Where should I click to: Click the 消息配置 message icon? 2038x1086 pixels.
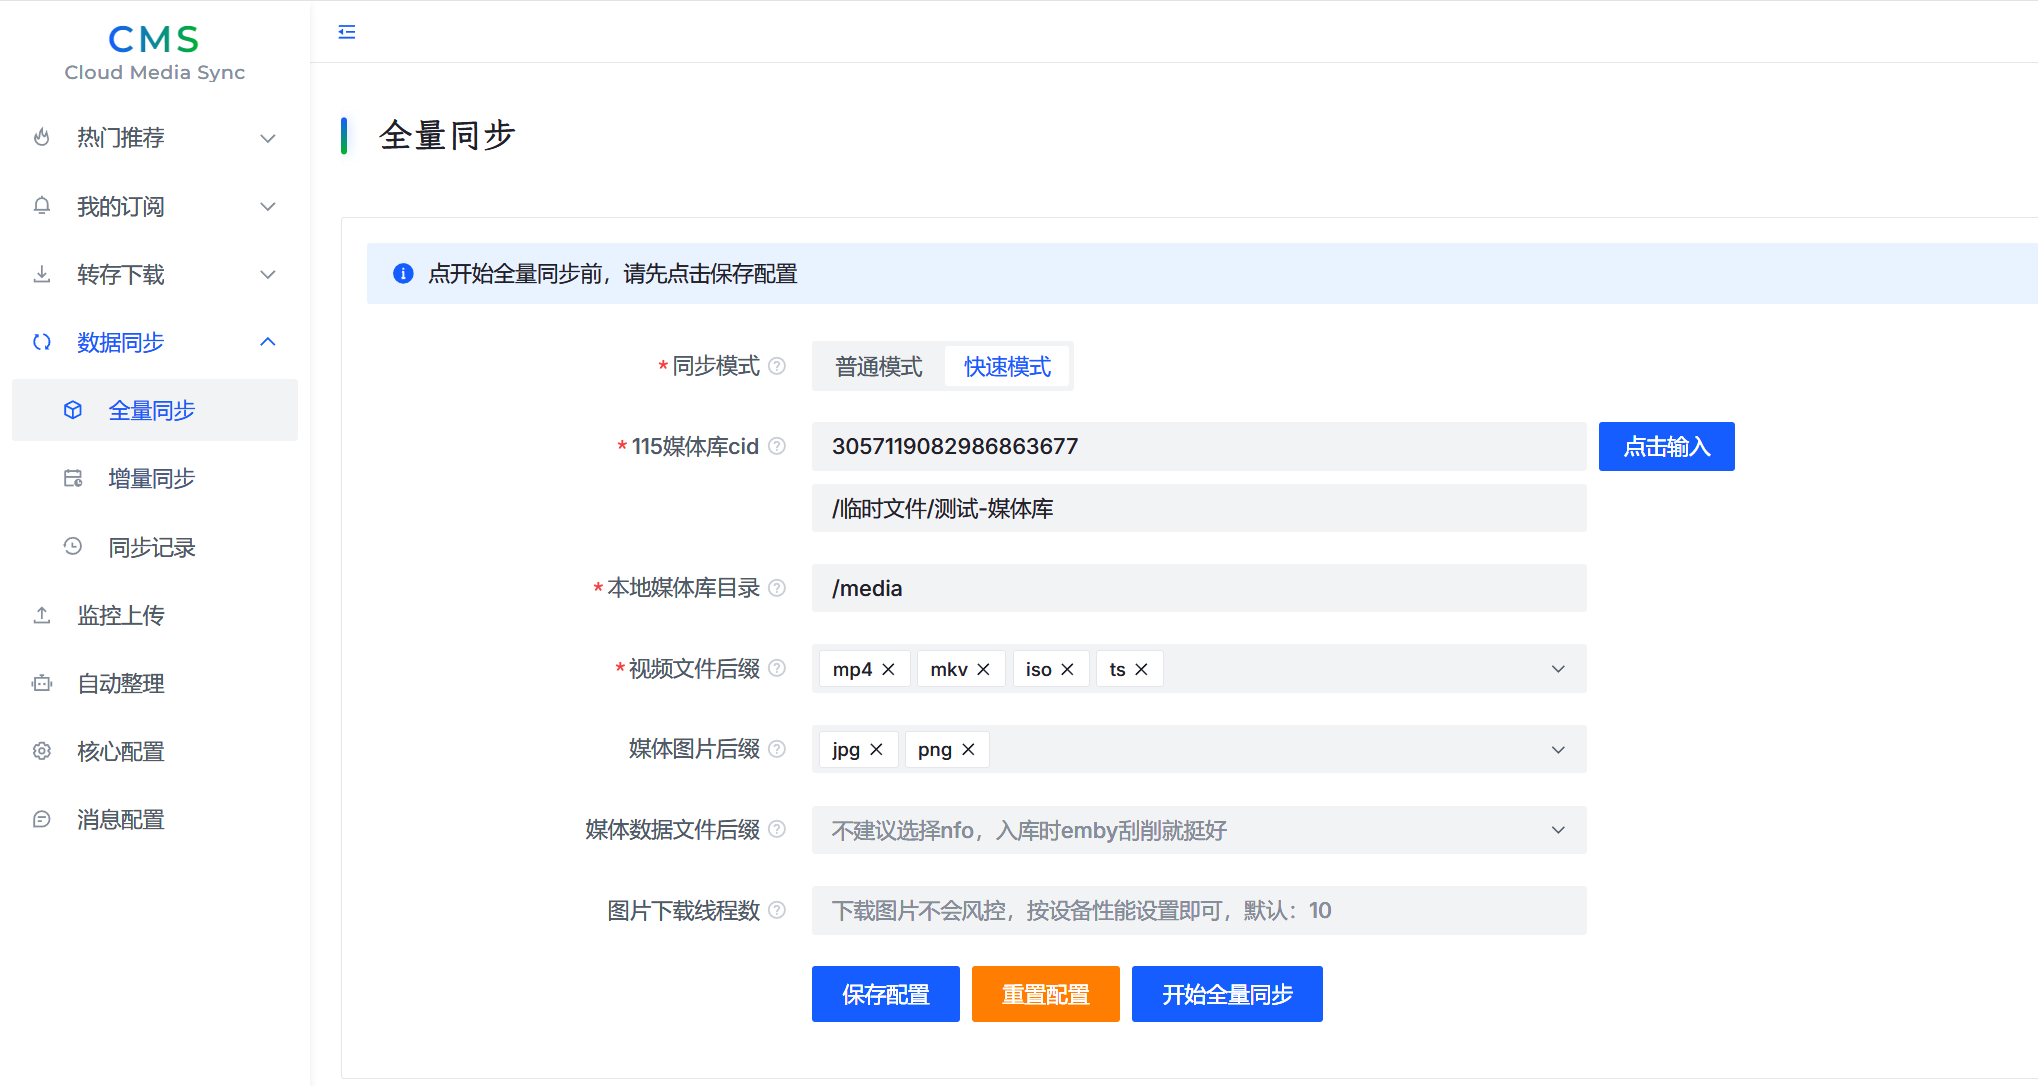coord(41,819)
